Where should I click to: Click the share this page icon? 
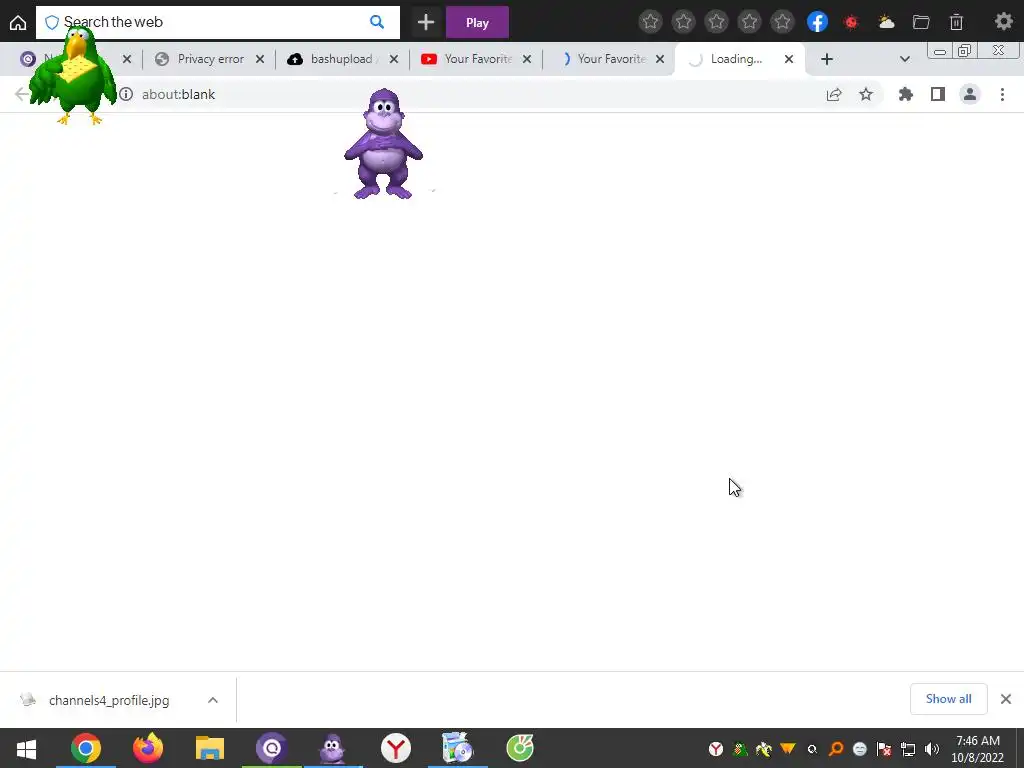pos(834,95)
